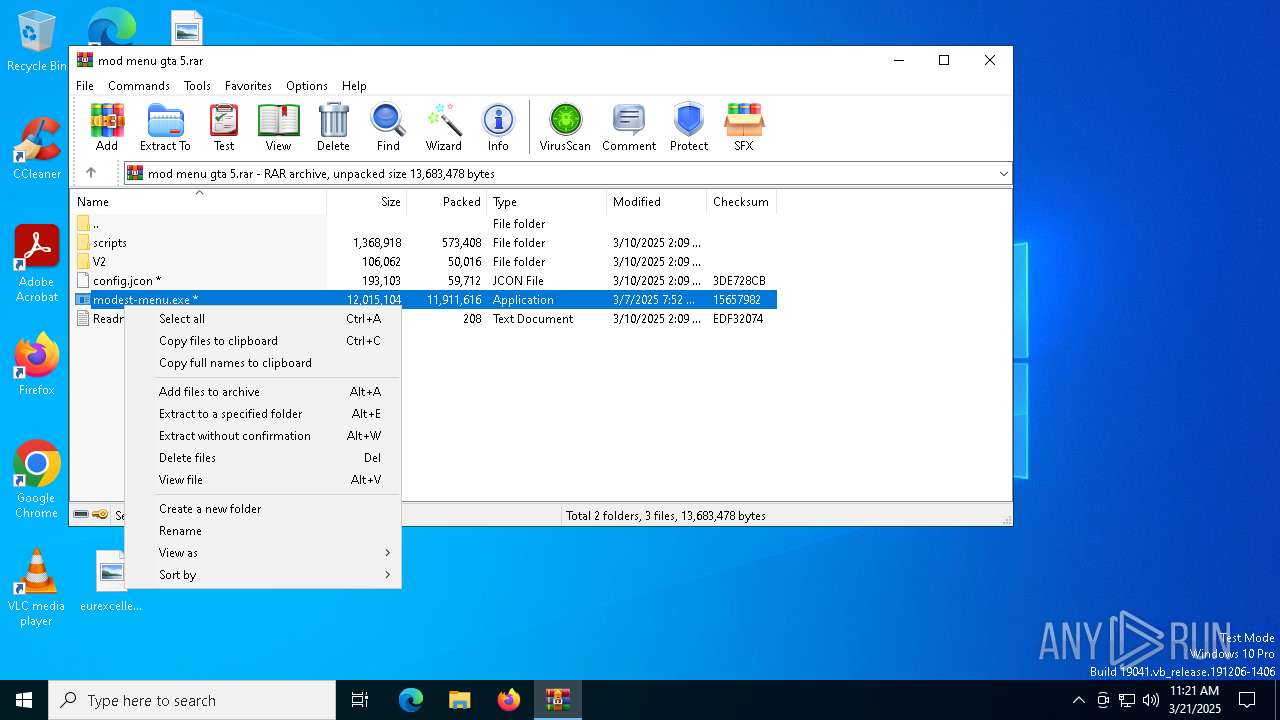The width and height of the screenshot is (1280, 720).
Task: Show hidden tray icons chevron
Action: [x=1078, y=700]
